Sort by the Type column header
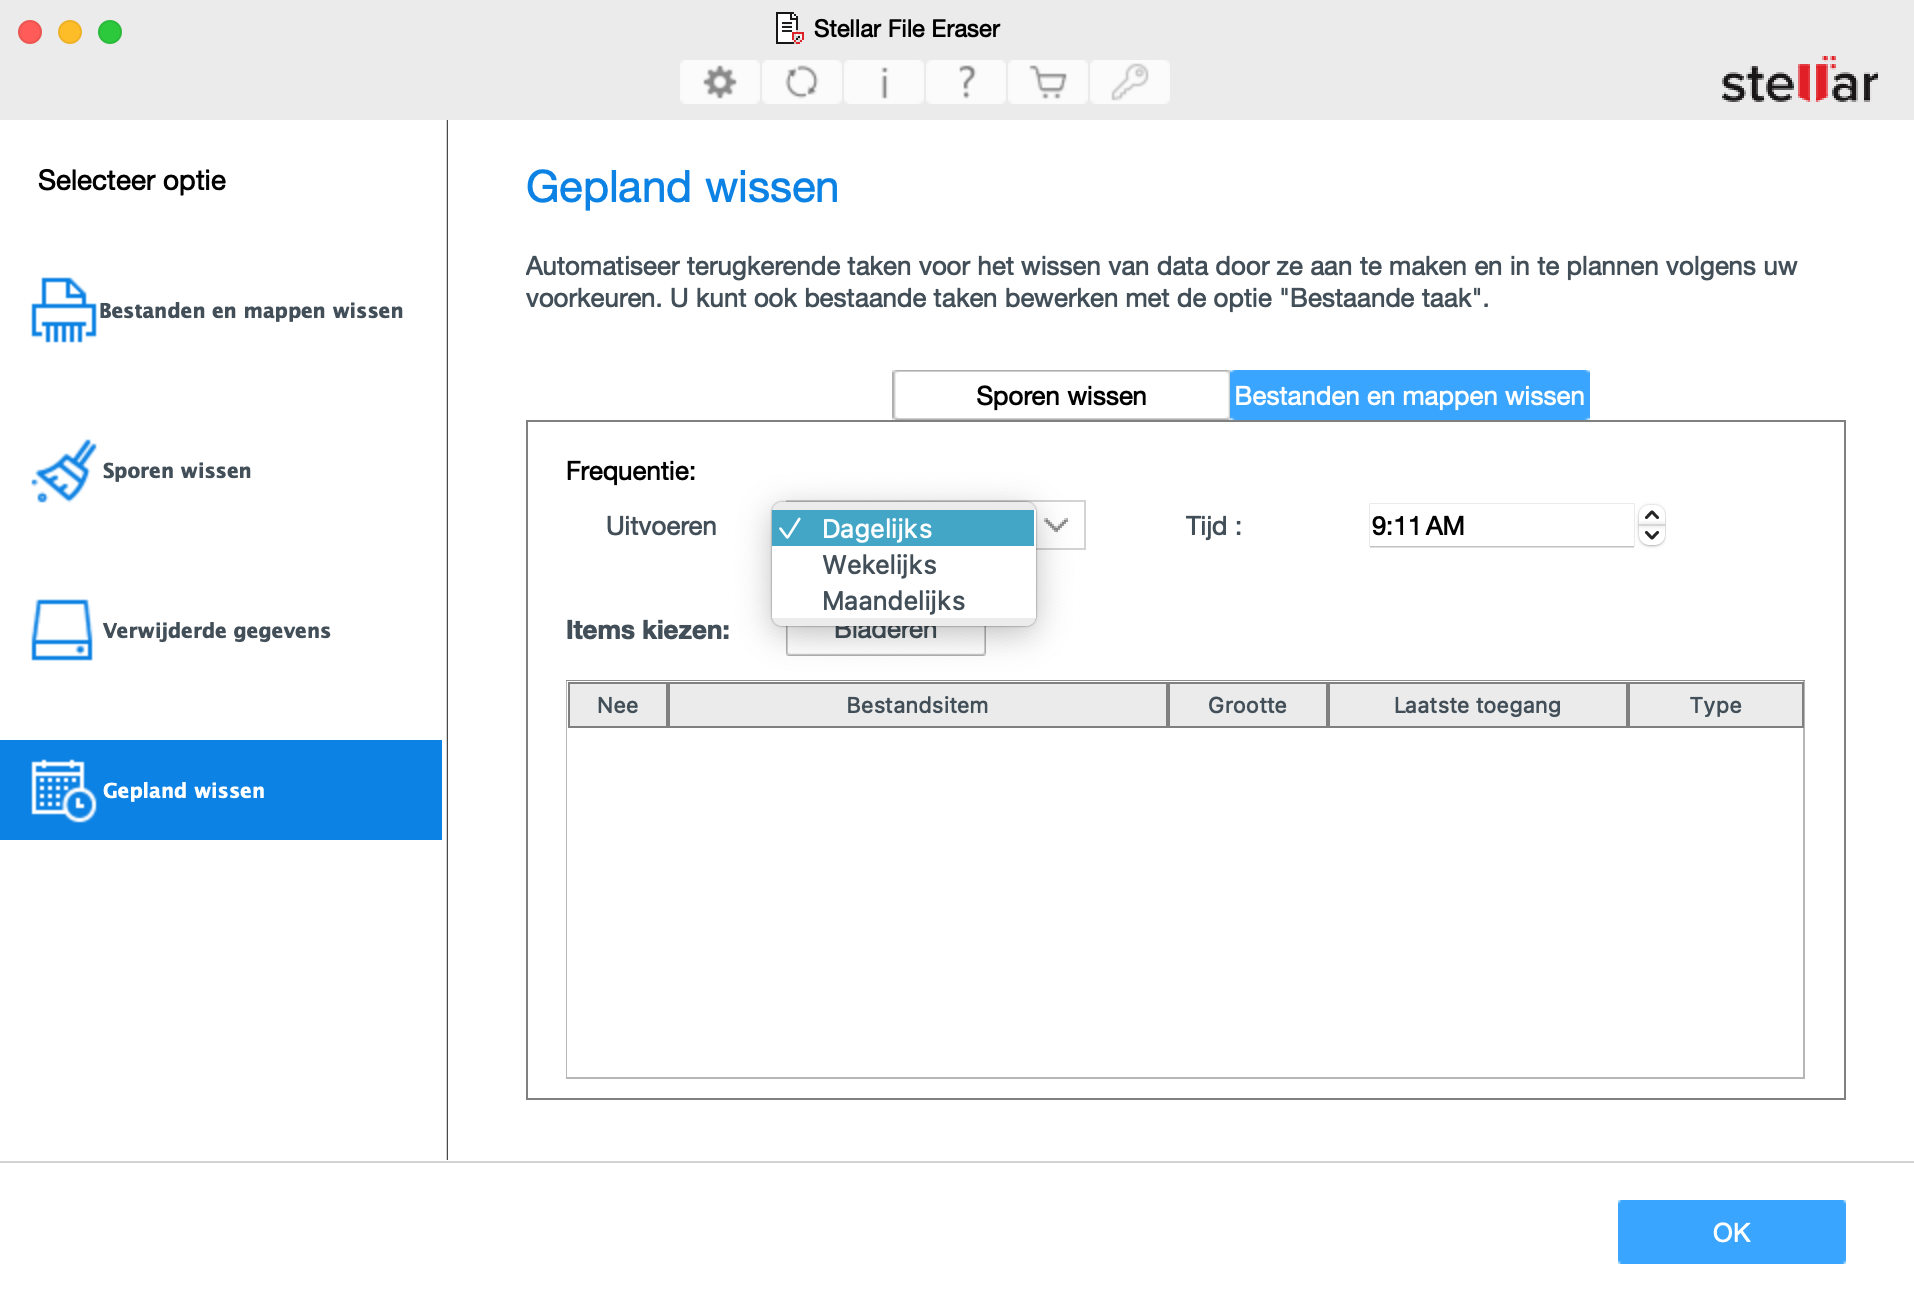The height and width of the screenshot is (1300, 1914). (1716, 705)
